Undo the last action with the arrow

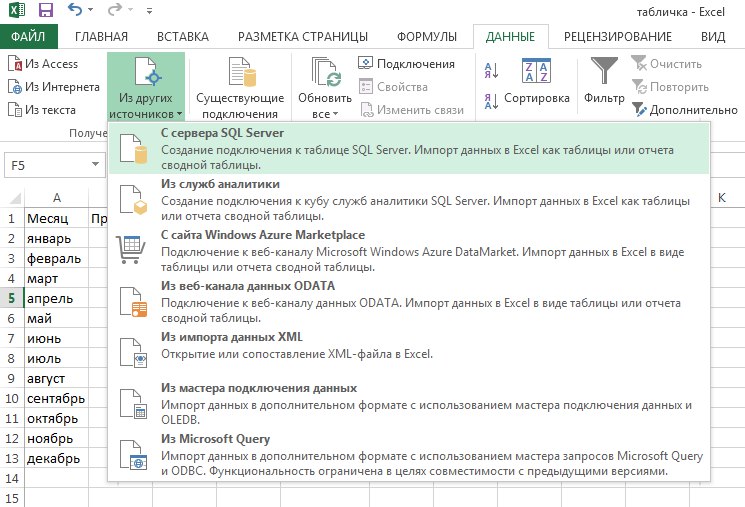click(x=75, y=9)
